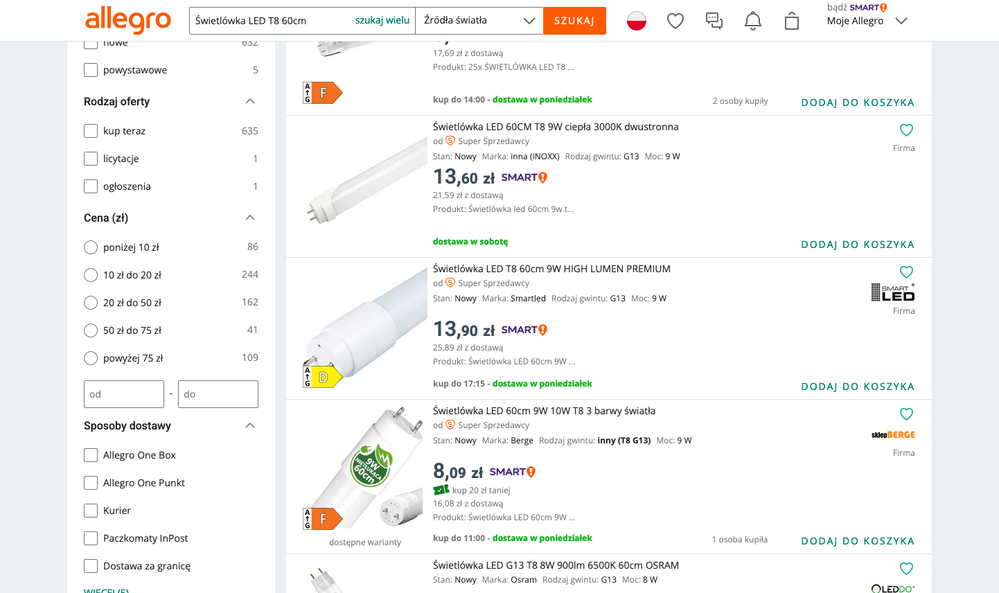
Task: Open the 'Moje Allegro' account menu
Action: click(866, 21)
